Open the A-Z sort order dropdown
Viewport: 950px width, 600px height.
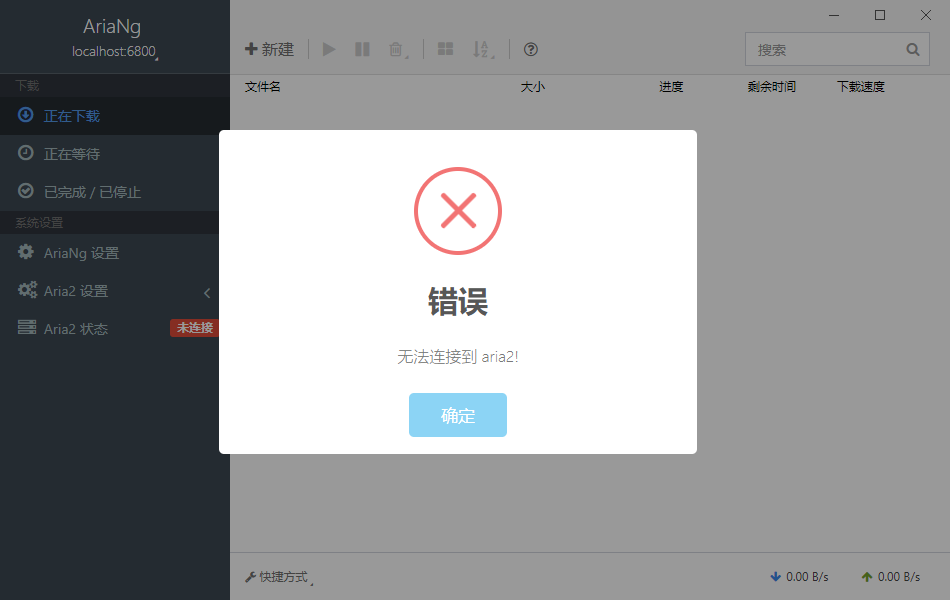pos(483,50)
